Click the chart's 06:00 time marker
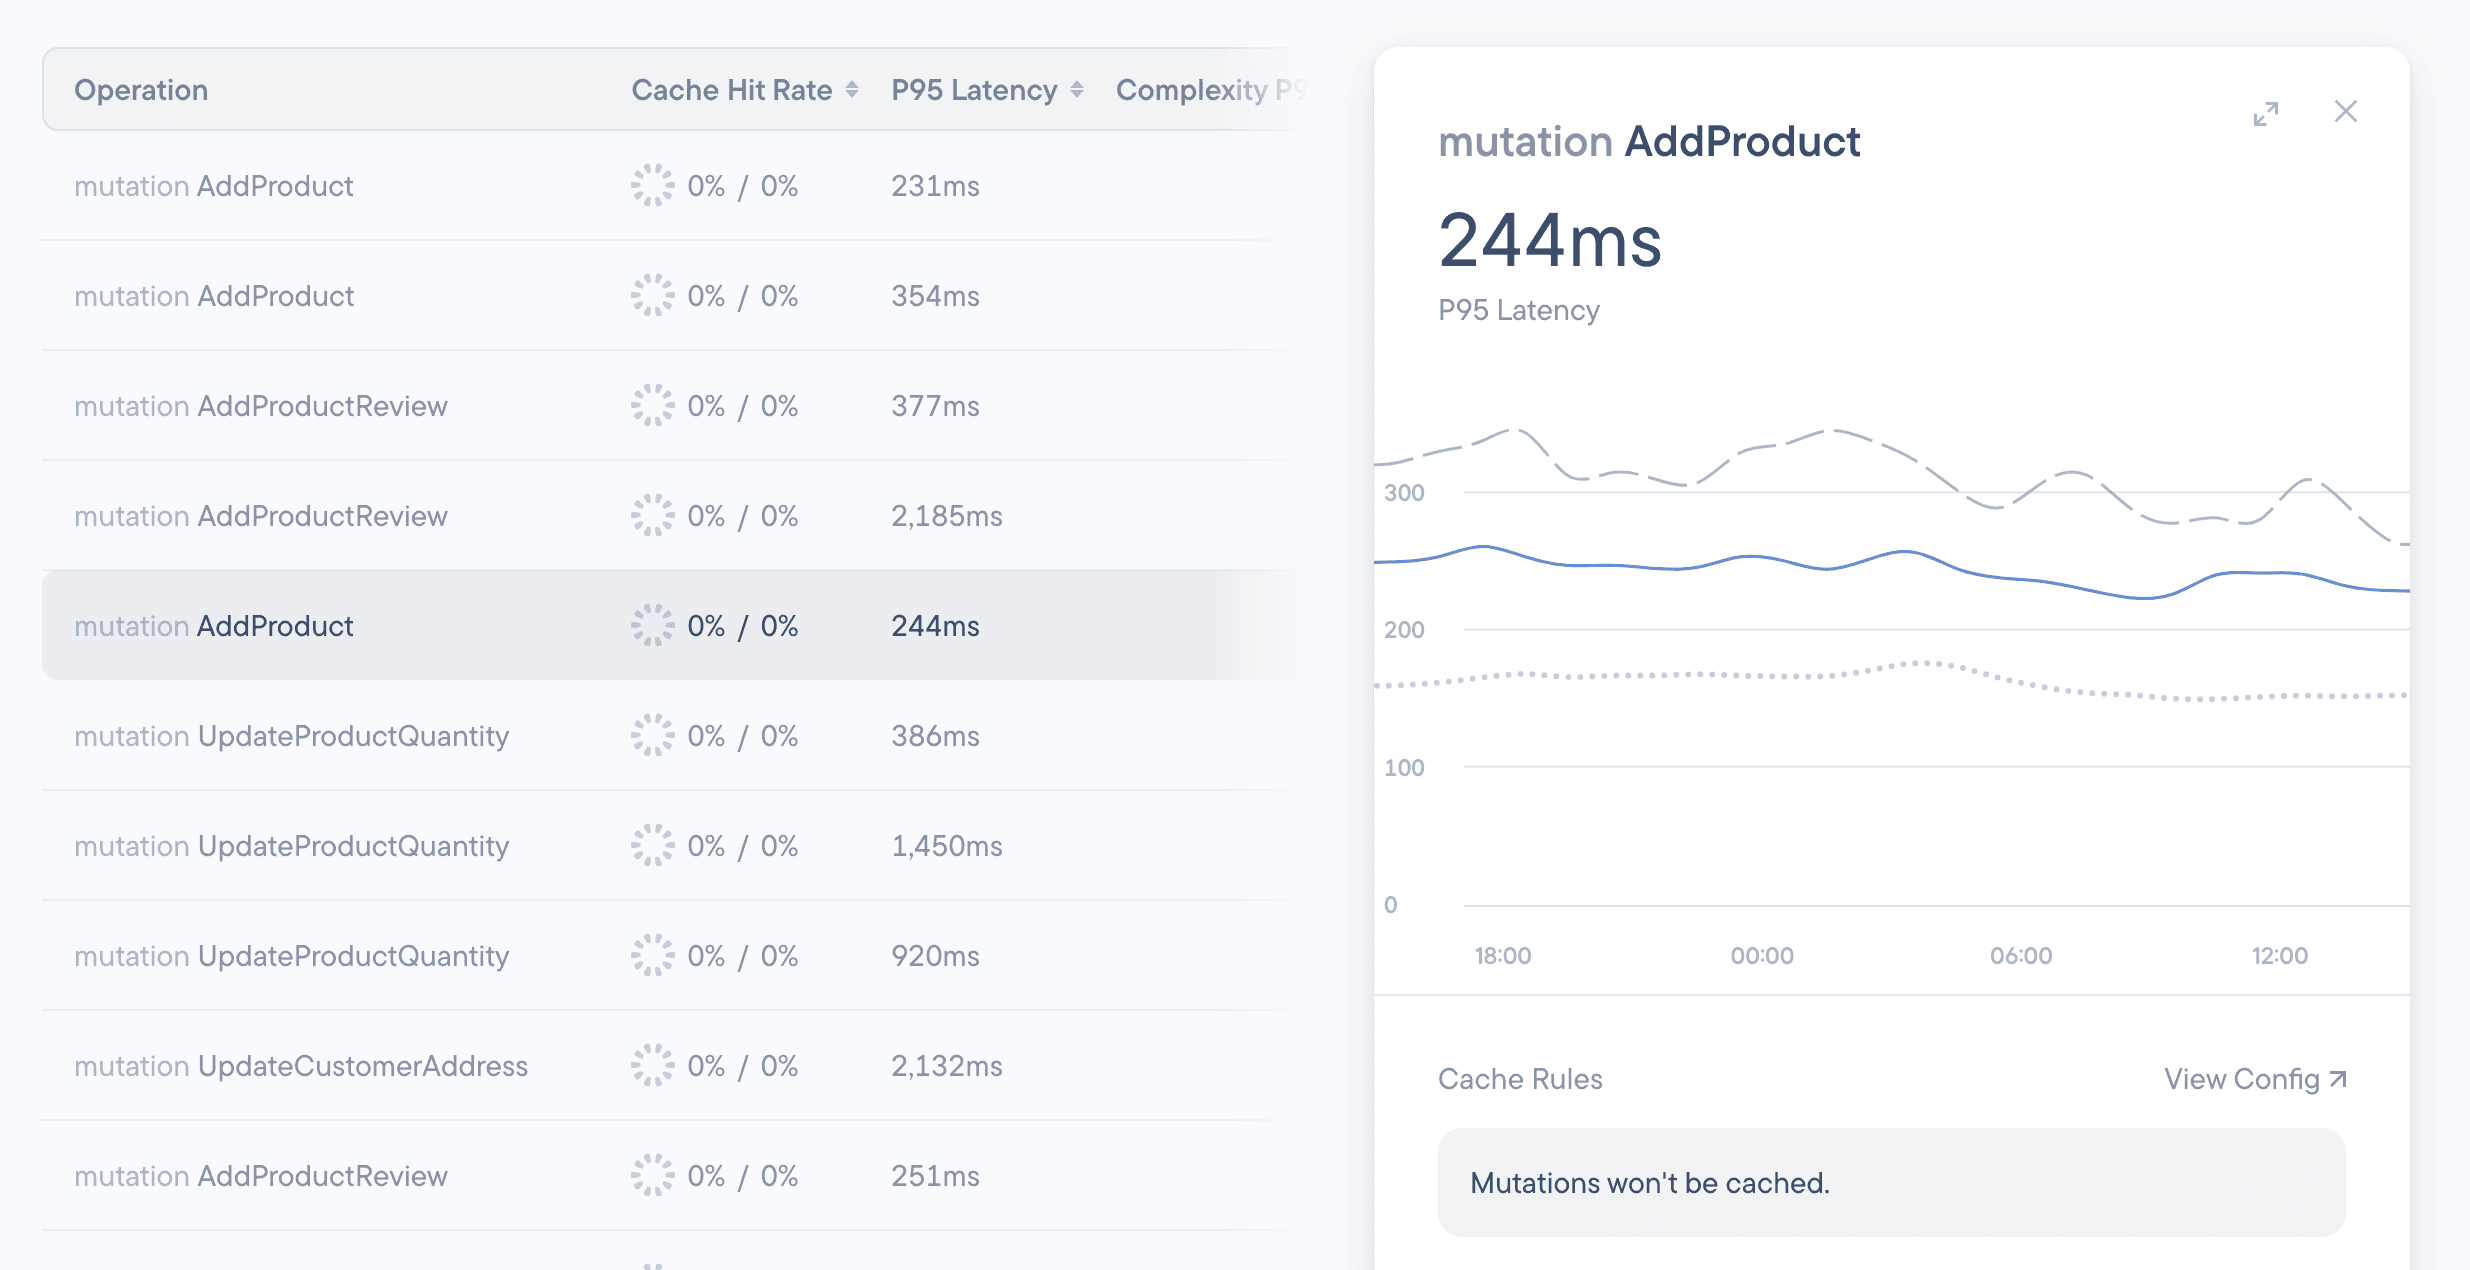2470x1270 pixels. tap(2020, 956)
